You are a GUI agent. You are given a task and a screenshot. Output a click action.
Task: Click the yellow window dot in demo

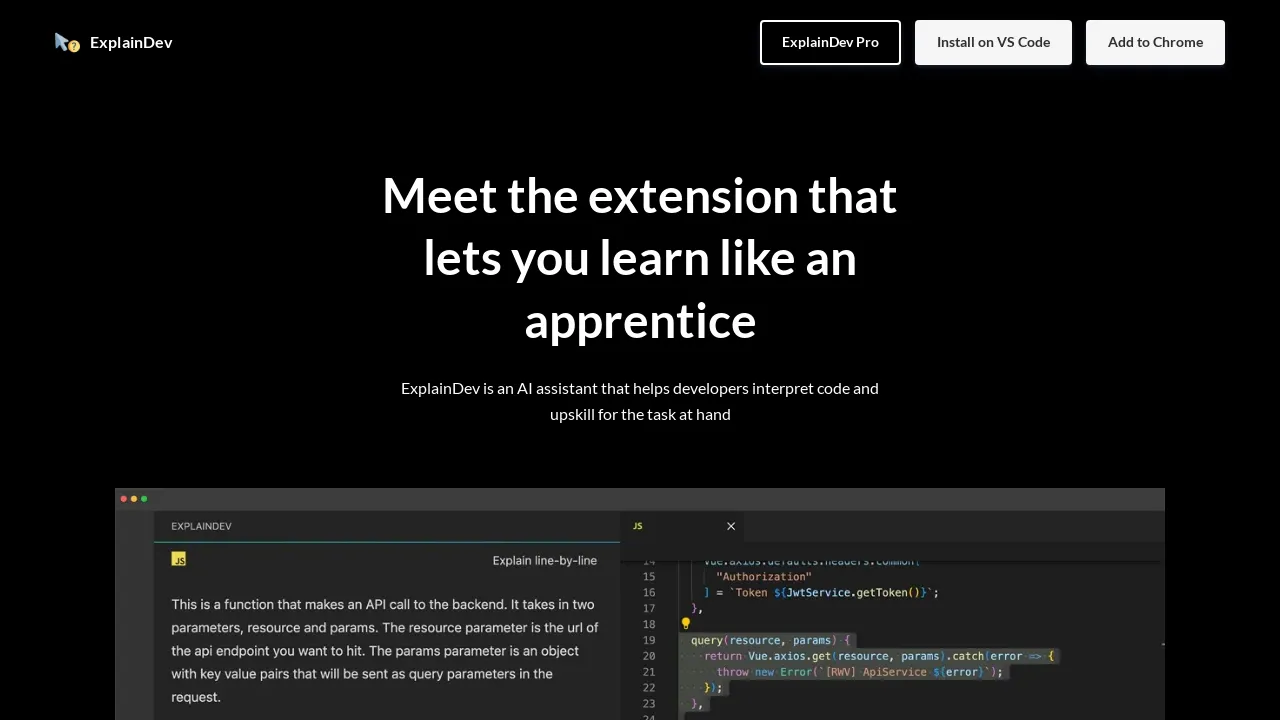[134, 498]
